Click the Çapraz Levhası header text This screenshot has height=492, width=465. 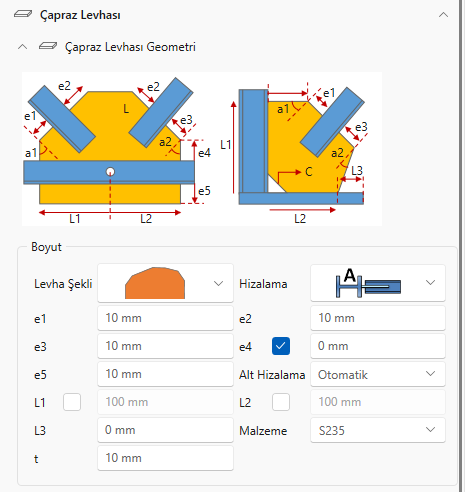point(80,15)
